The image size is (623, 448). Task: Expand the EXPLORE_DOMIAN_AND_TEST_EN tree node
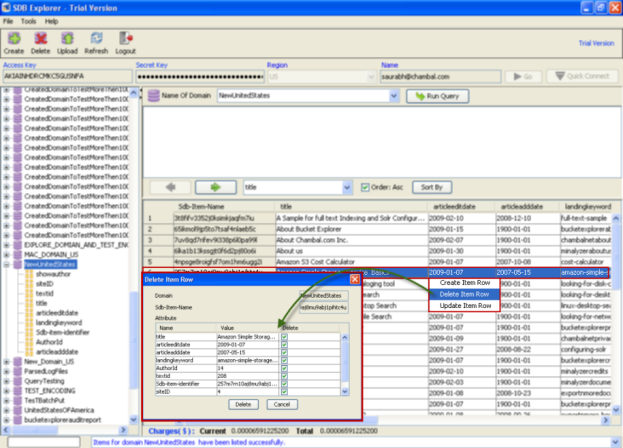coord(7,245)
